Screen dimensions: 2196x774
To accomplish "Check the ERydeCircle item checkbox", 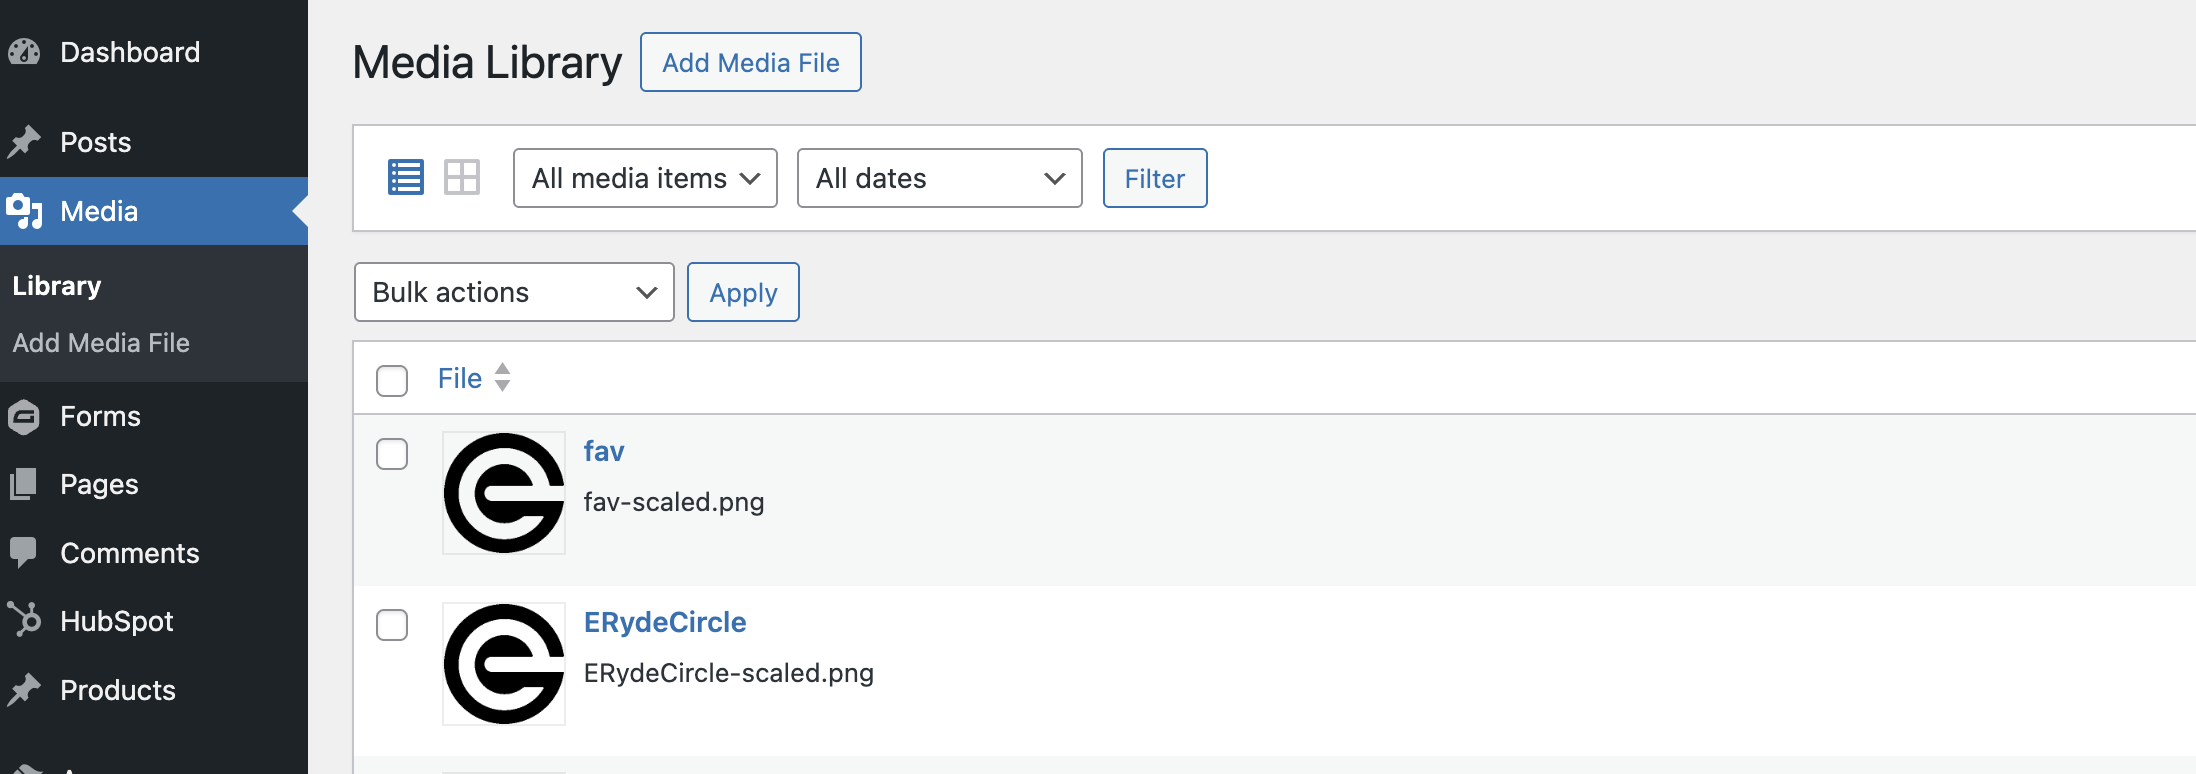I will [x=391, y=625].
